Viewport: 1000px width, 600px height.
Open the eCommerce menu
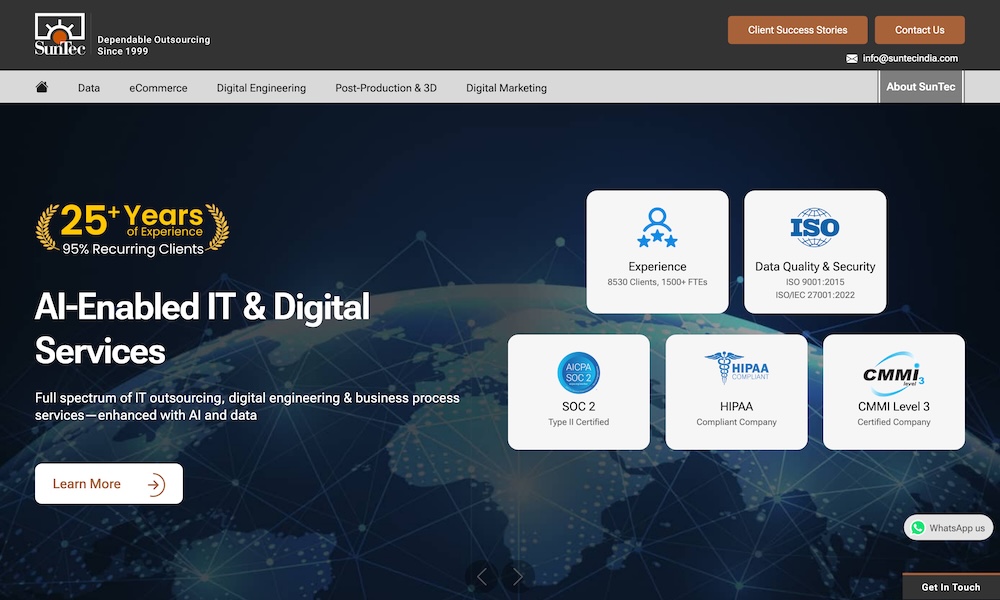(158, 88)
